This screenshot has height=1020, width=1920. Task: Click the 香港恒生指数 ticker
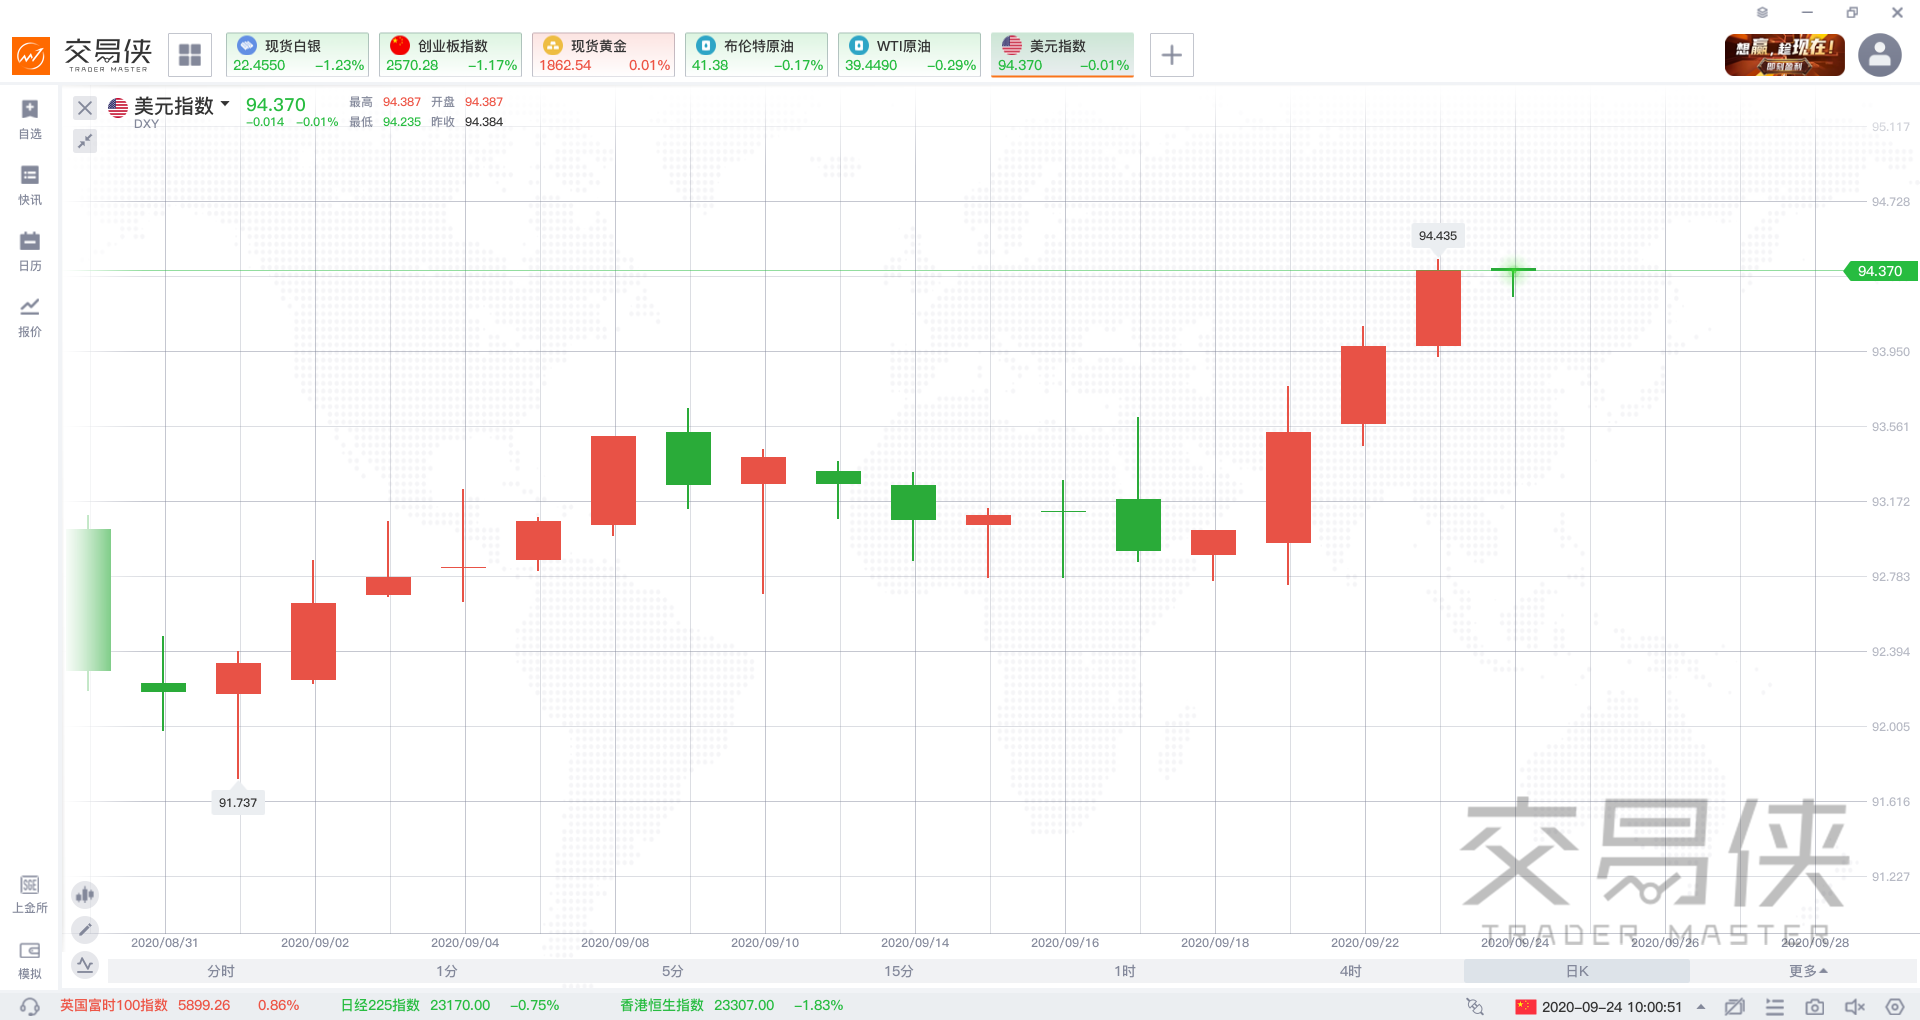coord(732,1005)
